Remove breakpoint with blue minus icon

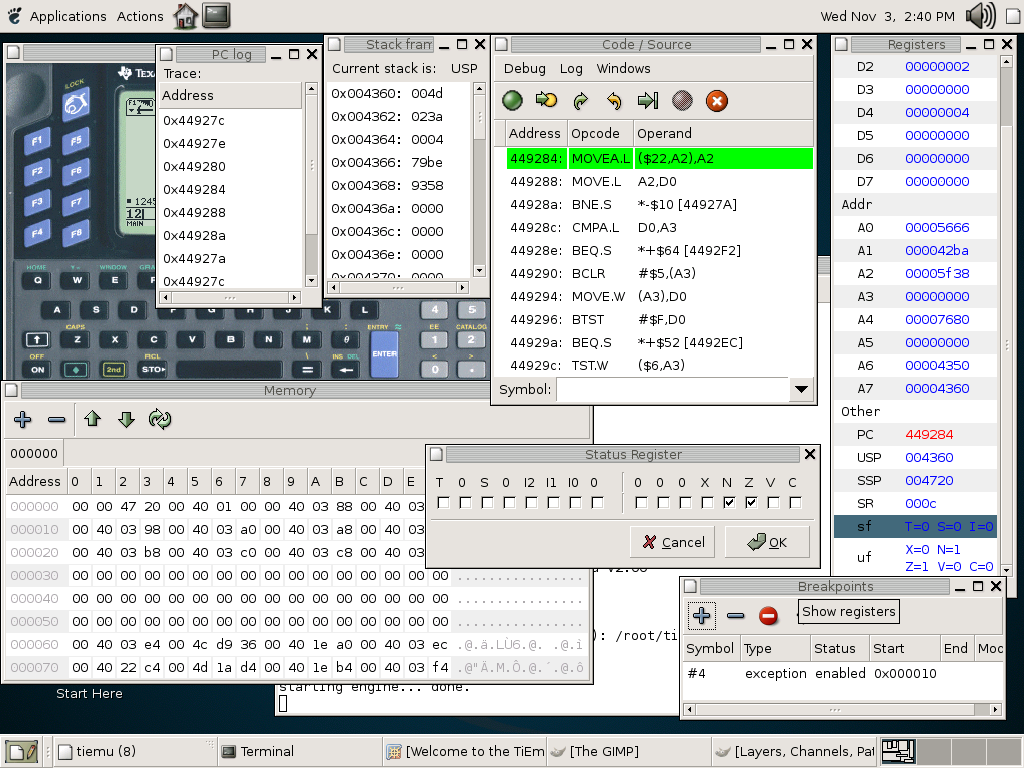(735, 615)
